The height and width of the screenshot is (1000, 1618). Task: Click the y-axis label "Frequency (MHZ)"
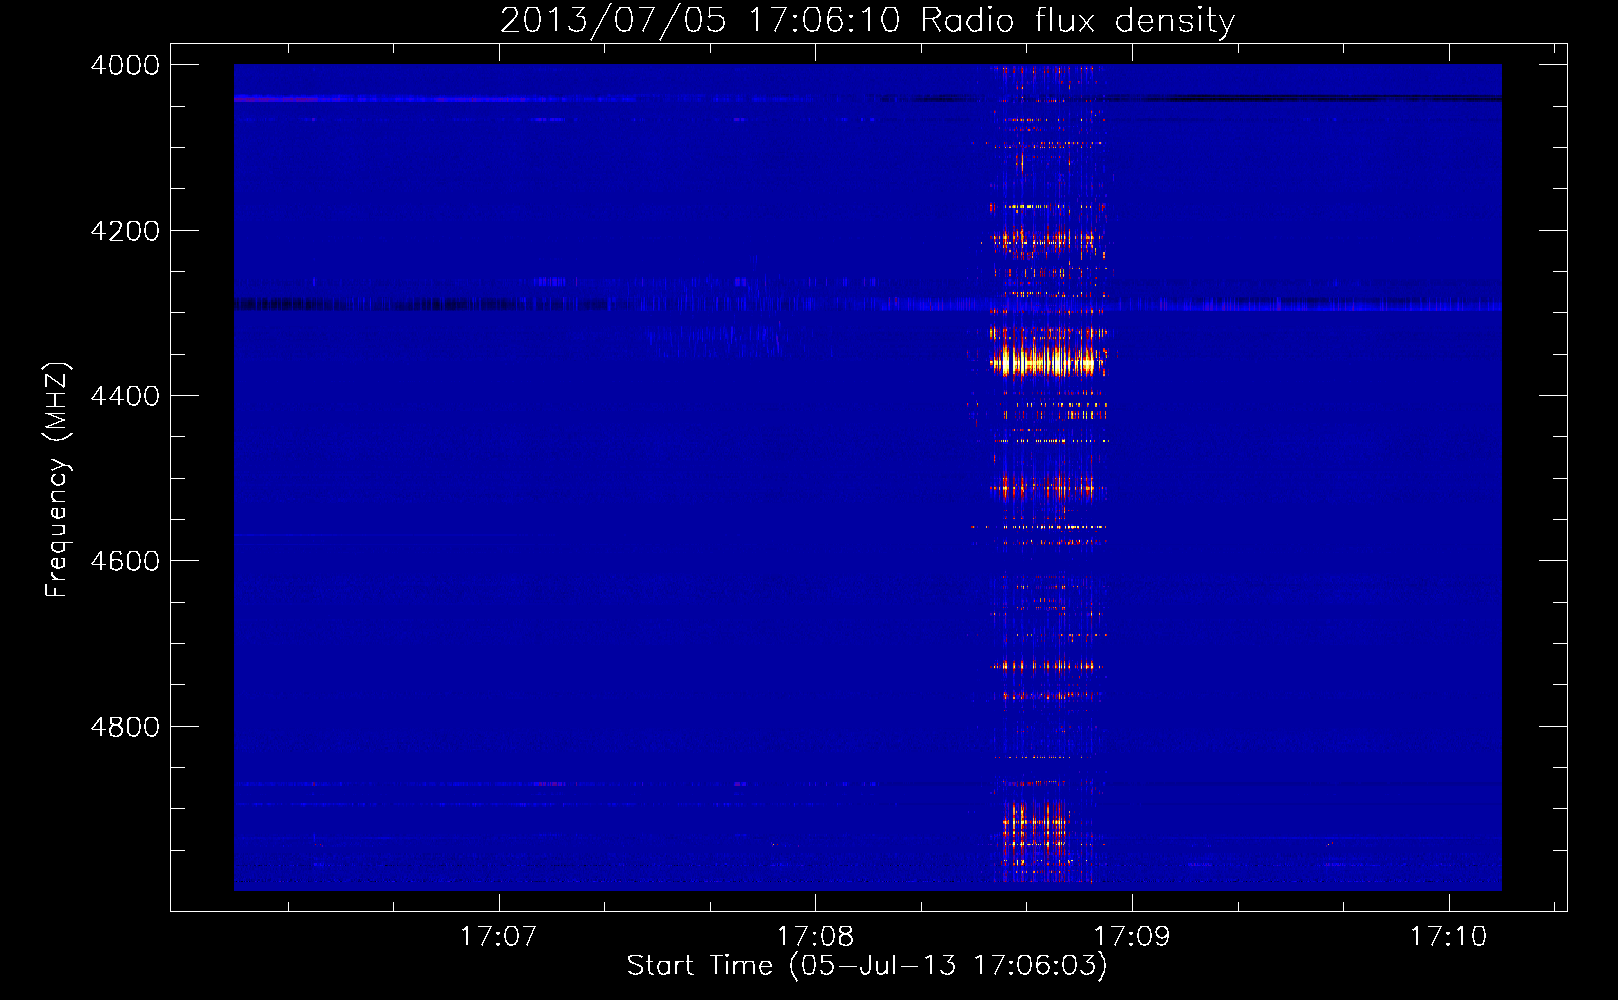[57, 480]
